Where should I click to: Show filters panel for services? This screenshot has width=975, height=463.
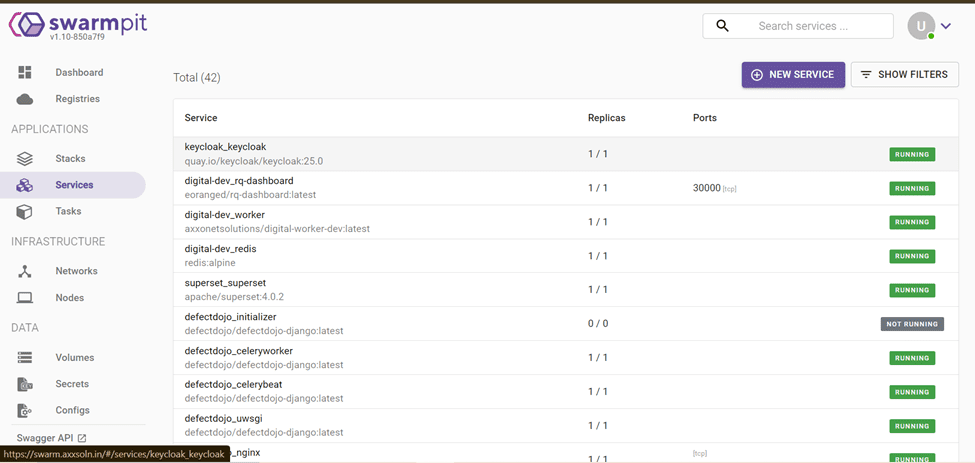[904, 75]
